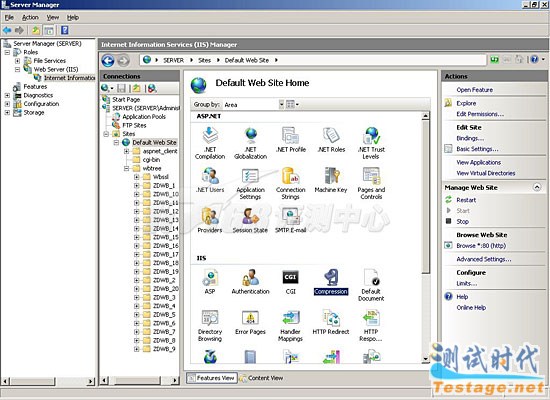550x400 pixels.
Task: Open the Help menu
Action: (73, 17)
